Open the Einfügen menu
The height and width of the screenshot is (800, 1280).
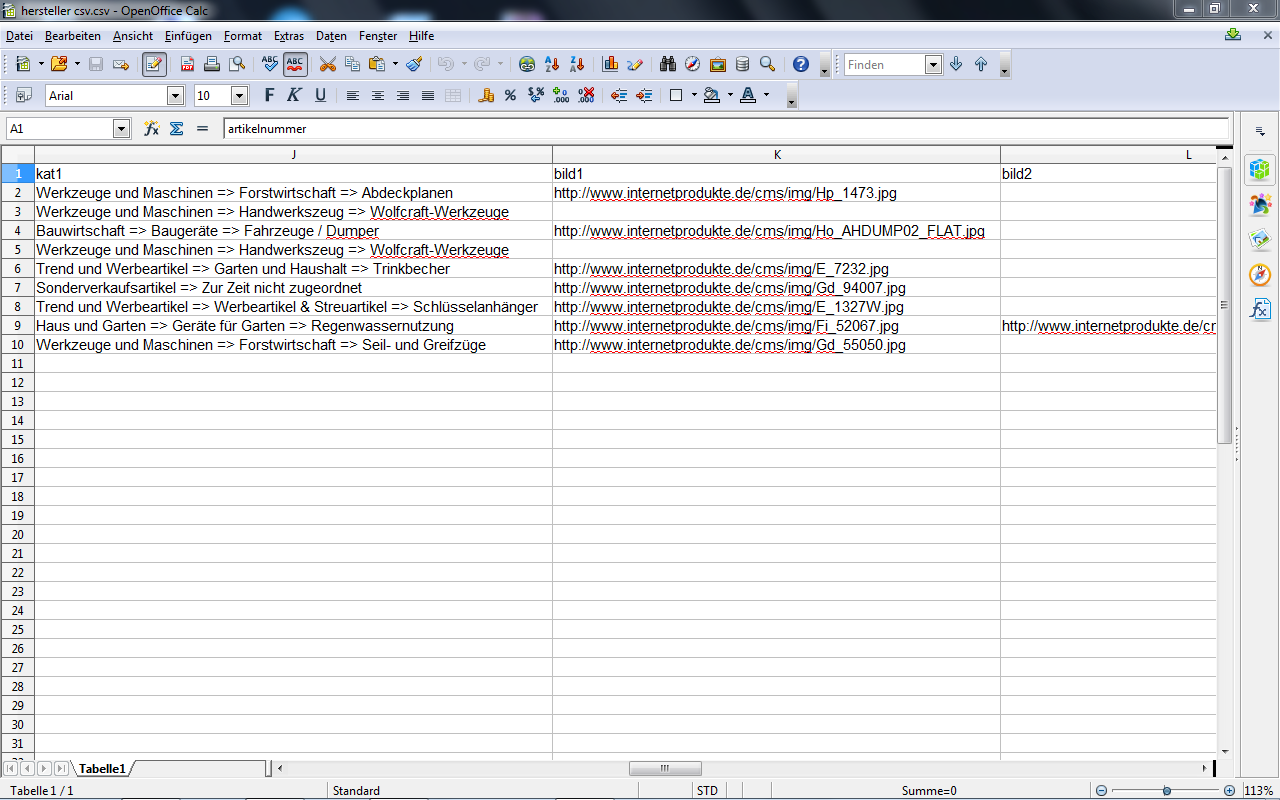188,36
